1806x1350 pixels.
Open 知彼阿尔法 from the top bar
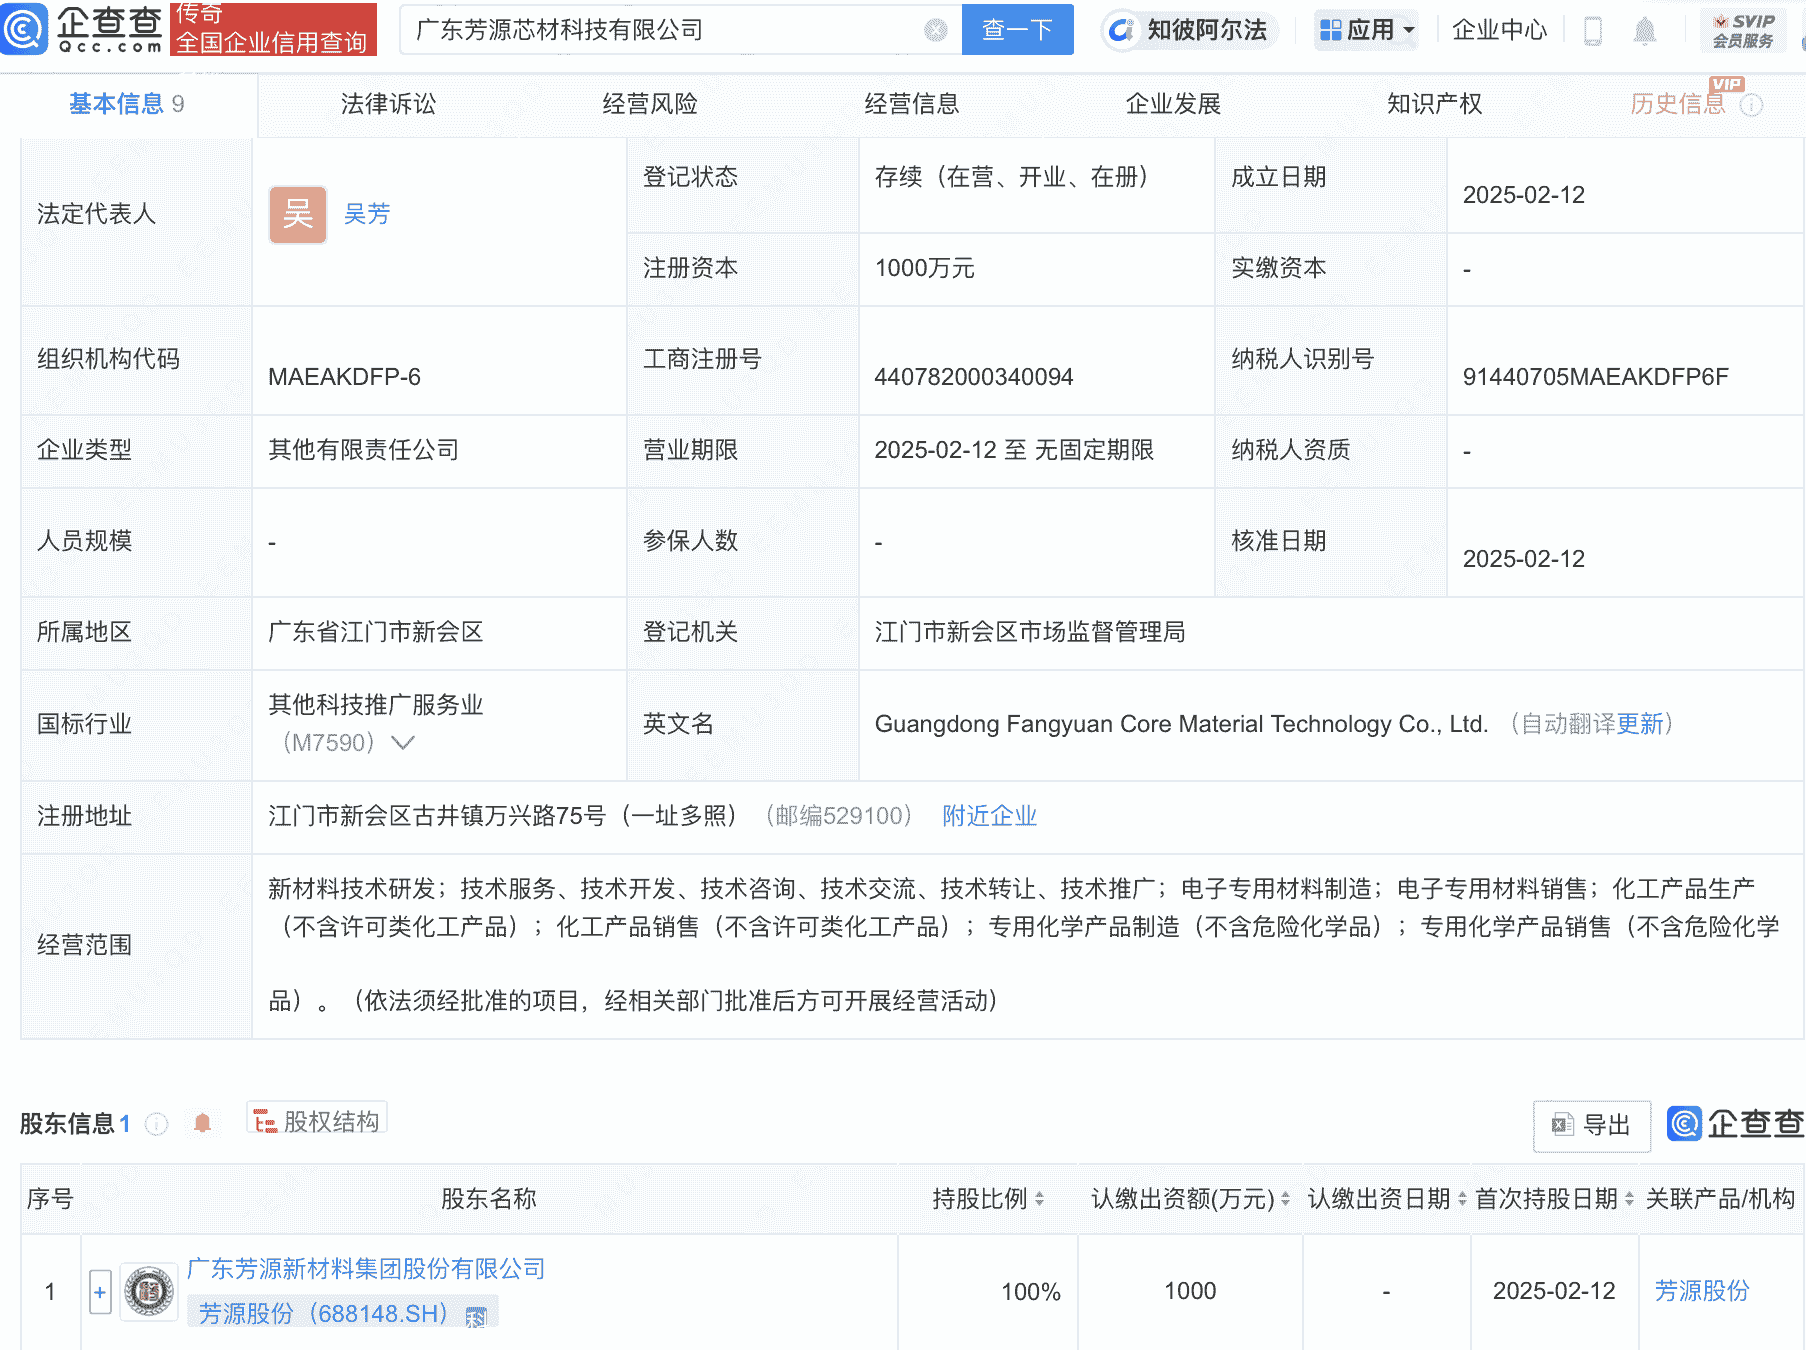pos(1190,30)
